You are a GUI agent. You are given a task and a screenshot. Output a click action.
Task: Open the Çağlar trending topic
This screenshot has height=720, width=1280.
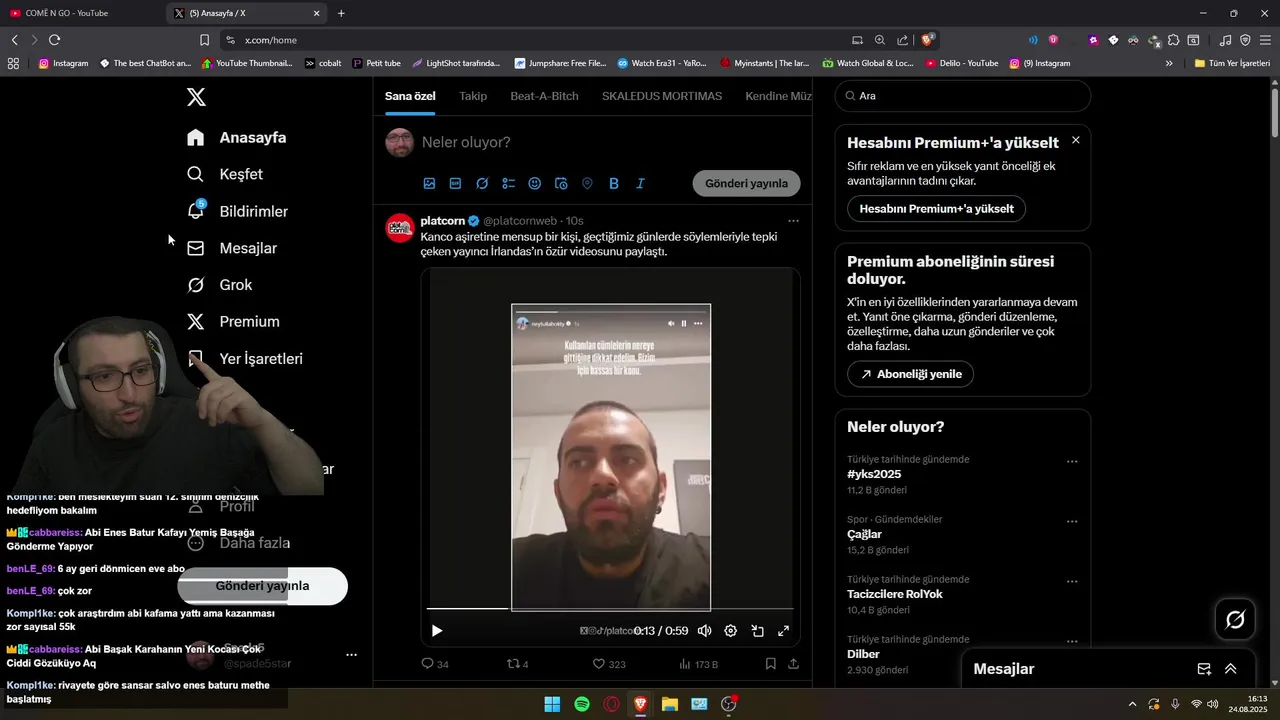pyautogui.click(x=864, y=535)
